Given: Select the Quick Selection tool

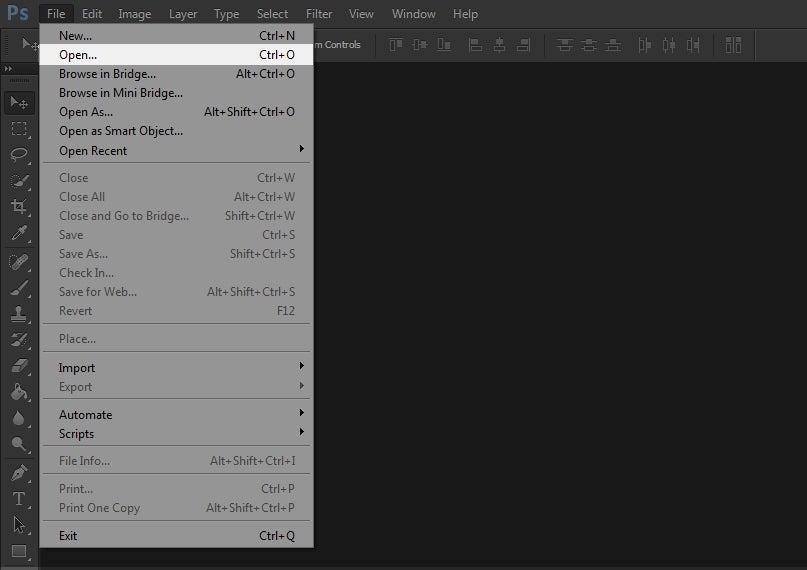Looking at the screenshot, I should 19,181.
